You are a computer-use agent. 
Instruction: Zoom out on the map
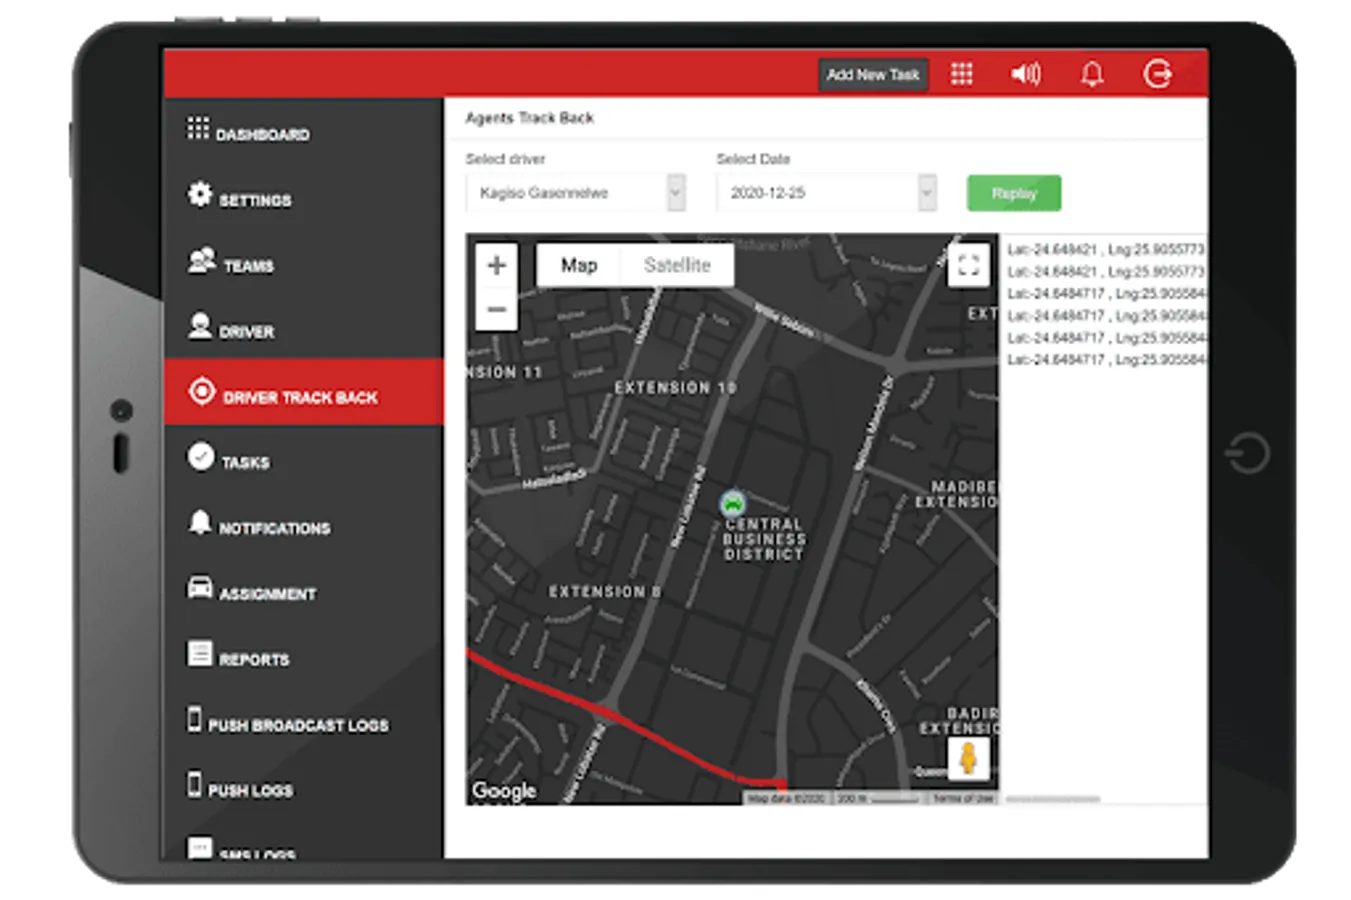click(496, 309)
